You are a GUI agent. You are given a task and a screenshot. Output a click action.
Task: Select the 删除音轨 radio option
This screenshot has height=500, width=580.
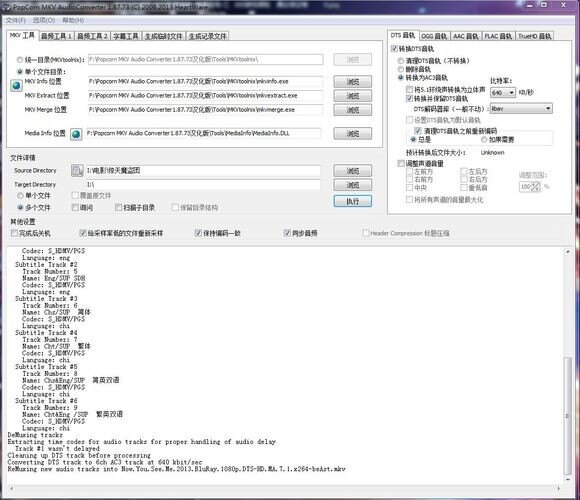401,69
